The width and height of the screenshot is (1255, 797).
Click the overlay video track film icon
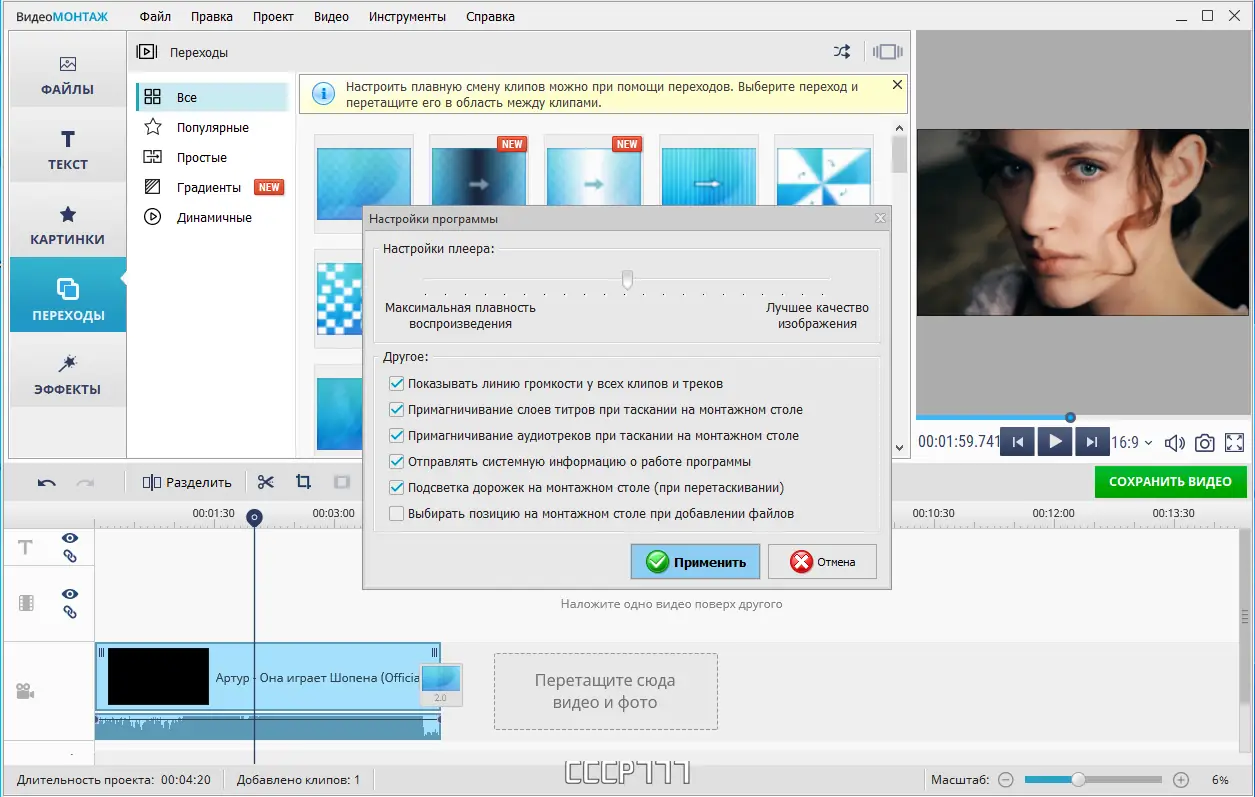(26, 603)
